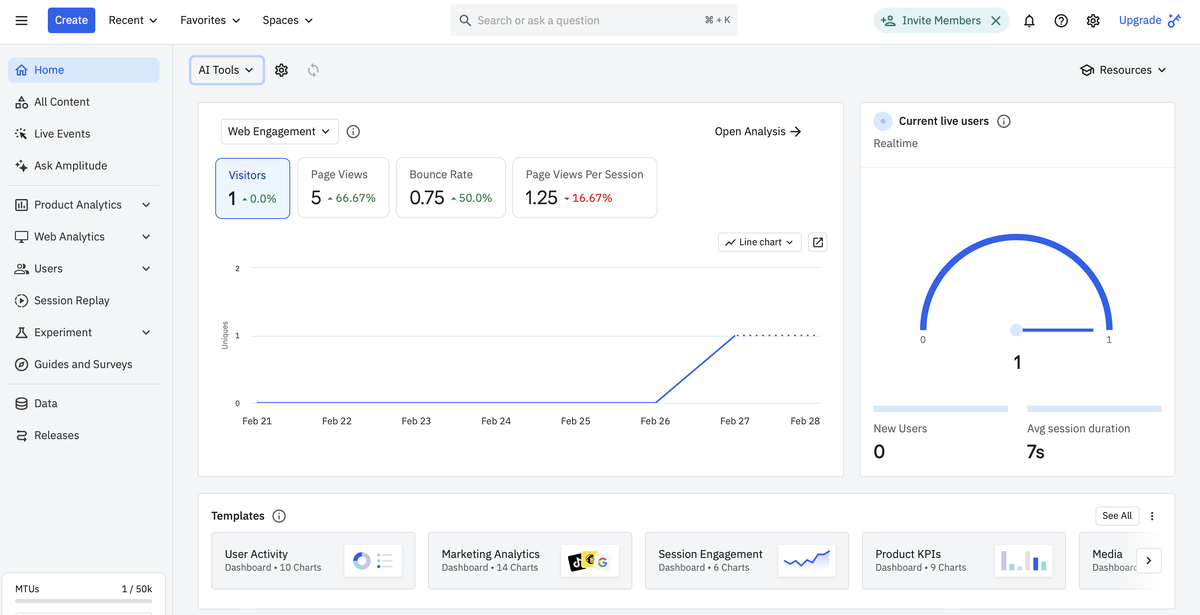Click the info icon beside Web Engagement
This screenshot has height=615, width=1200.
pos(353,131)
